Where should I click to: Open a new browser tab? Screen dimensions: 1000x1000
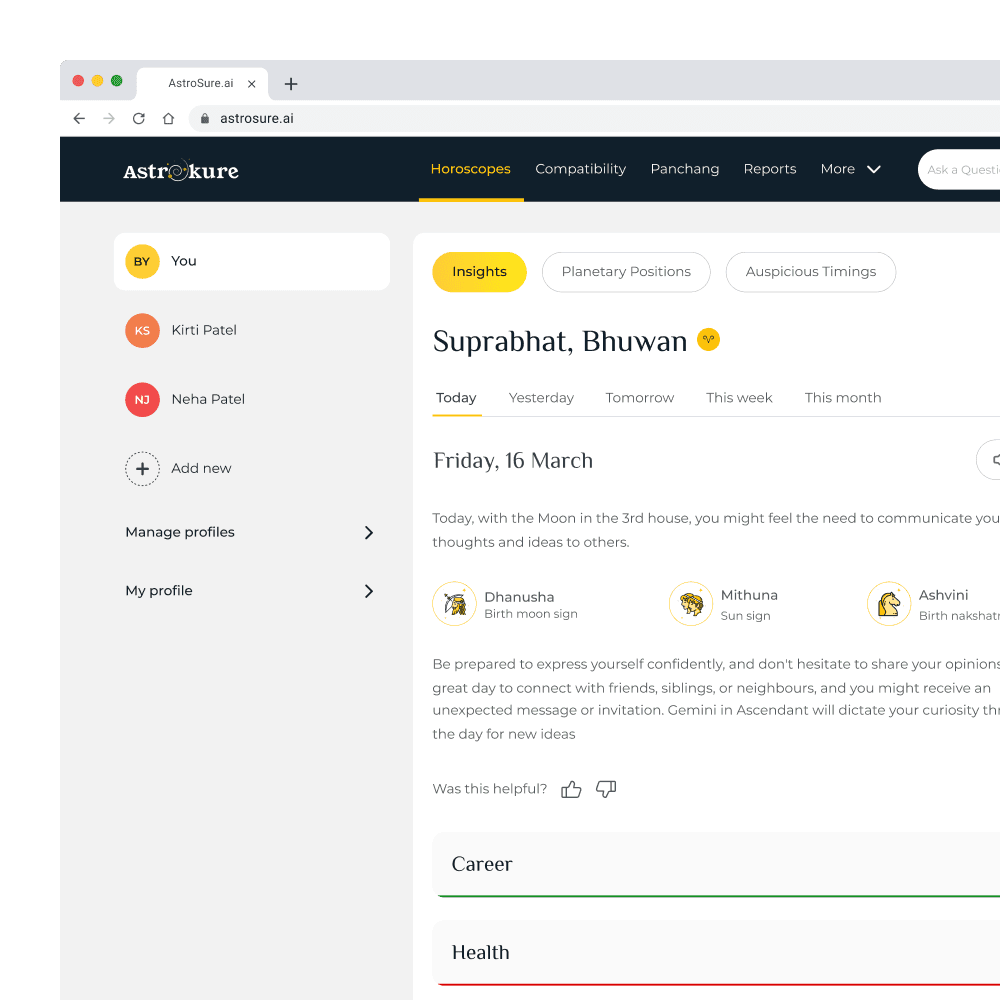(x=291, y=84)
